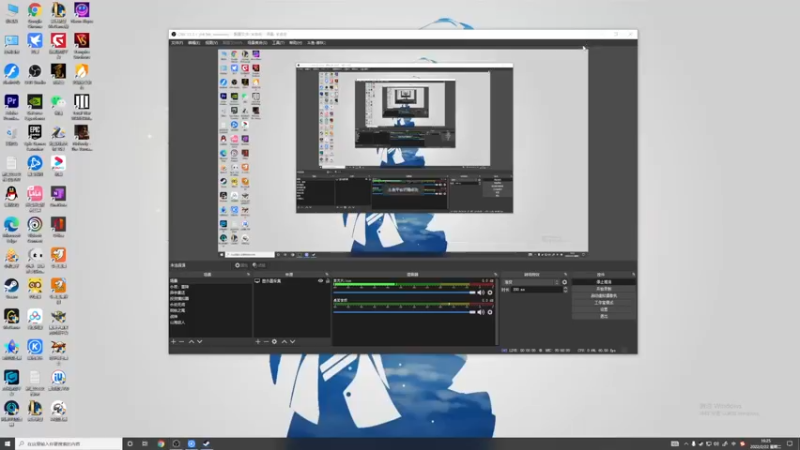Open the QQ penguin desktop icon
This screenshot has width=800, height=450.
11,196
